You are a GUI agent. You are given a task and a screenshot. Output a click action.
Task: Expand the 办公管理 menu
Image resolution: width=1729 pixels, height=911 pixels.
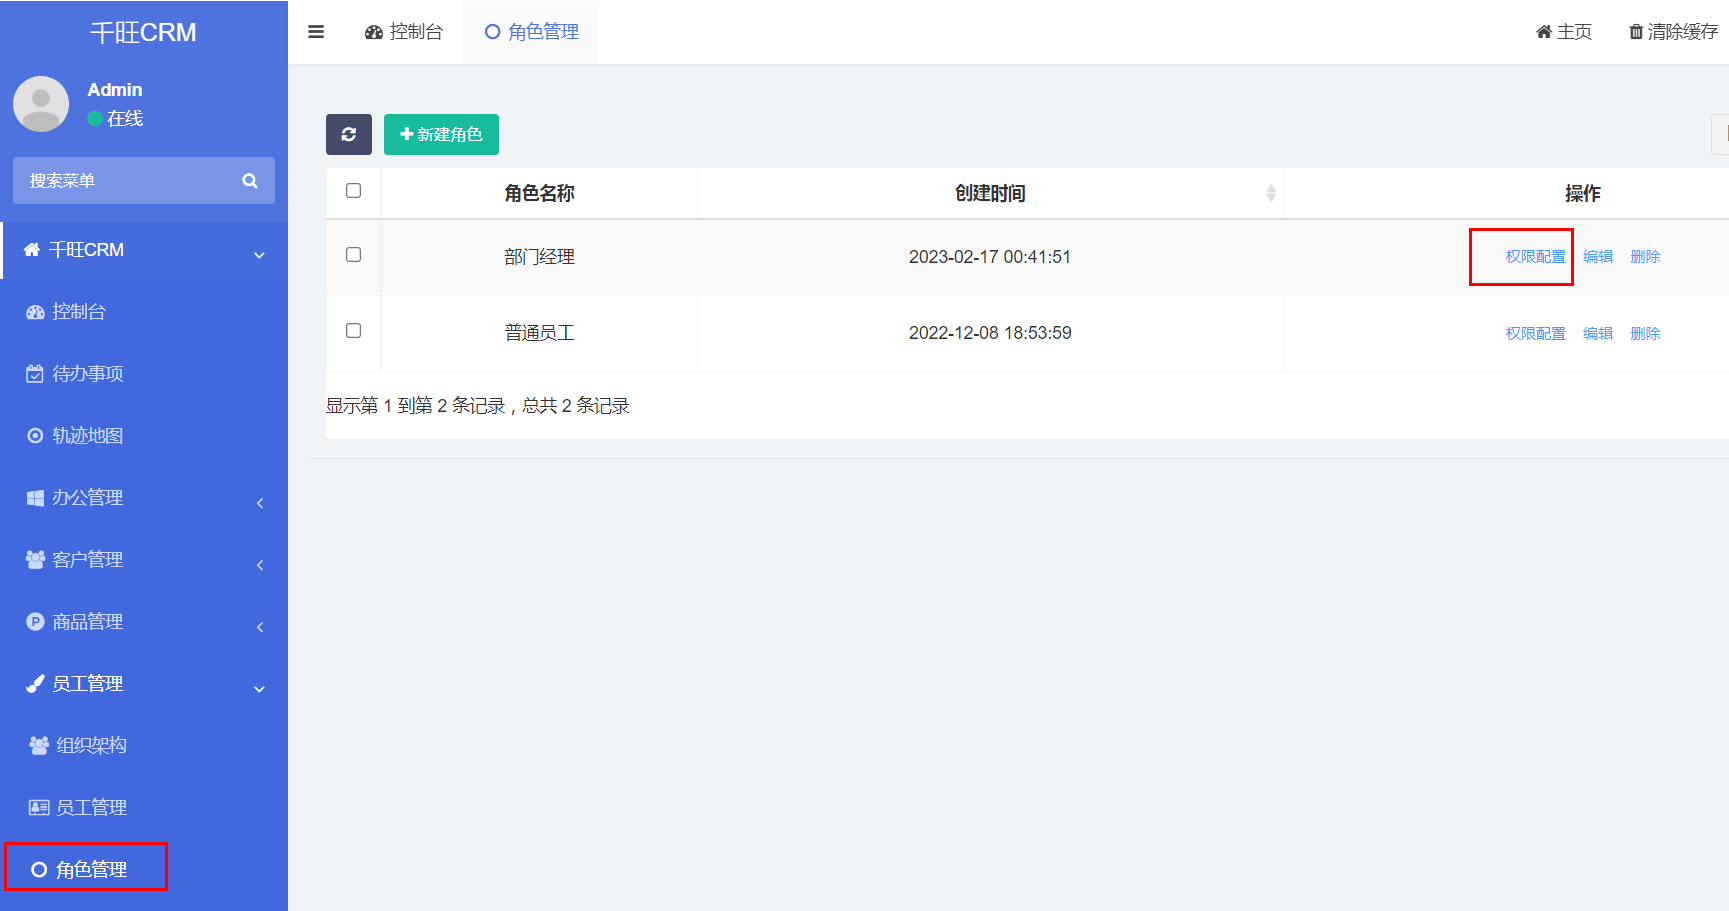click(x=144, y=498)
